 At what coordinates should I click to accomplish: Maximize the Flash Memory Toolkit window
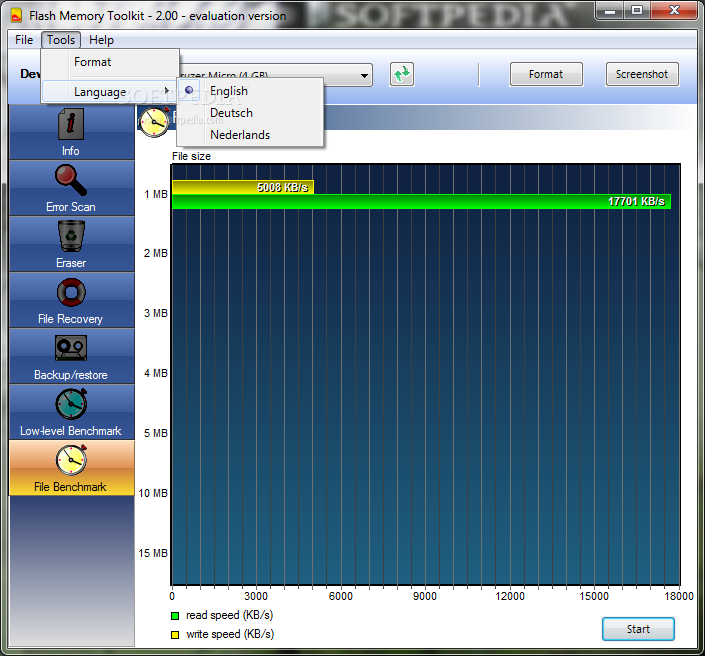point(637,10)
